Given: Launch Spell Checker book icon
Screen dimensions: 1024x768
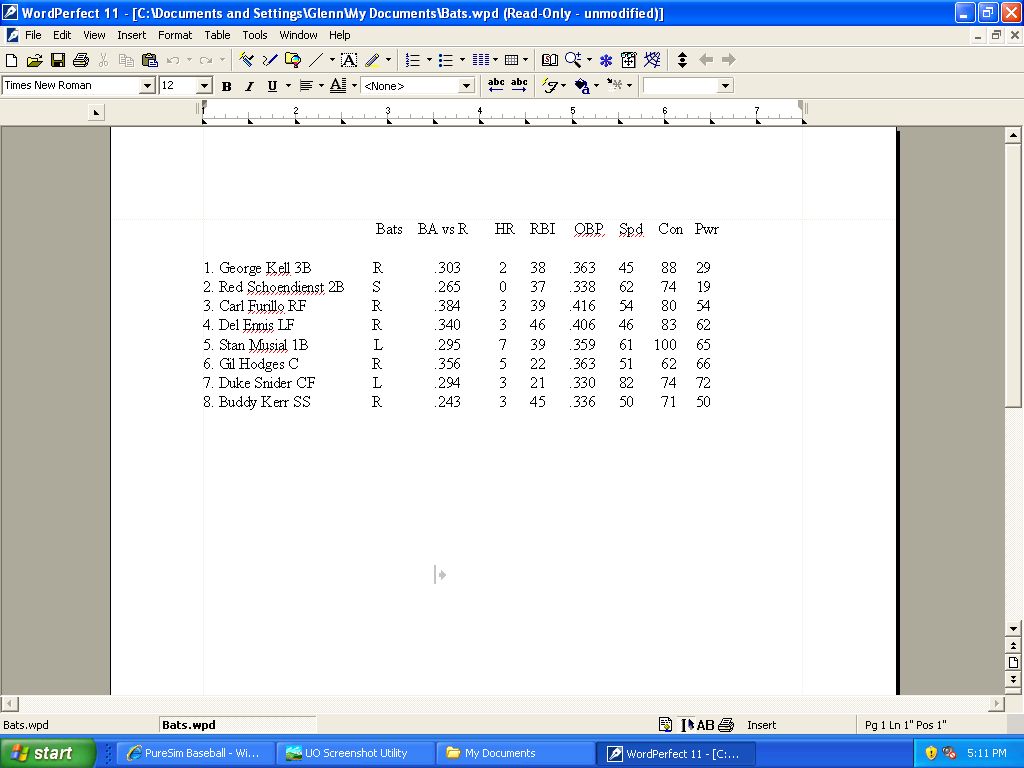Looking at the screenshot, I should tap(550, 60).
